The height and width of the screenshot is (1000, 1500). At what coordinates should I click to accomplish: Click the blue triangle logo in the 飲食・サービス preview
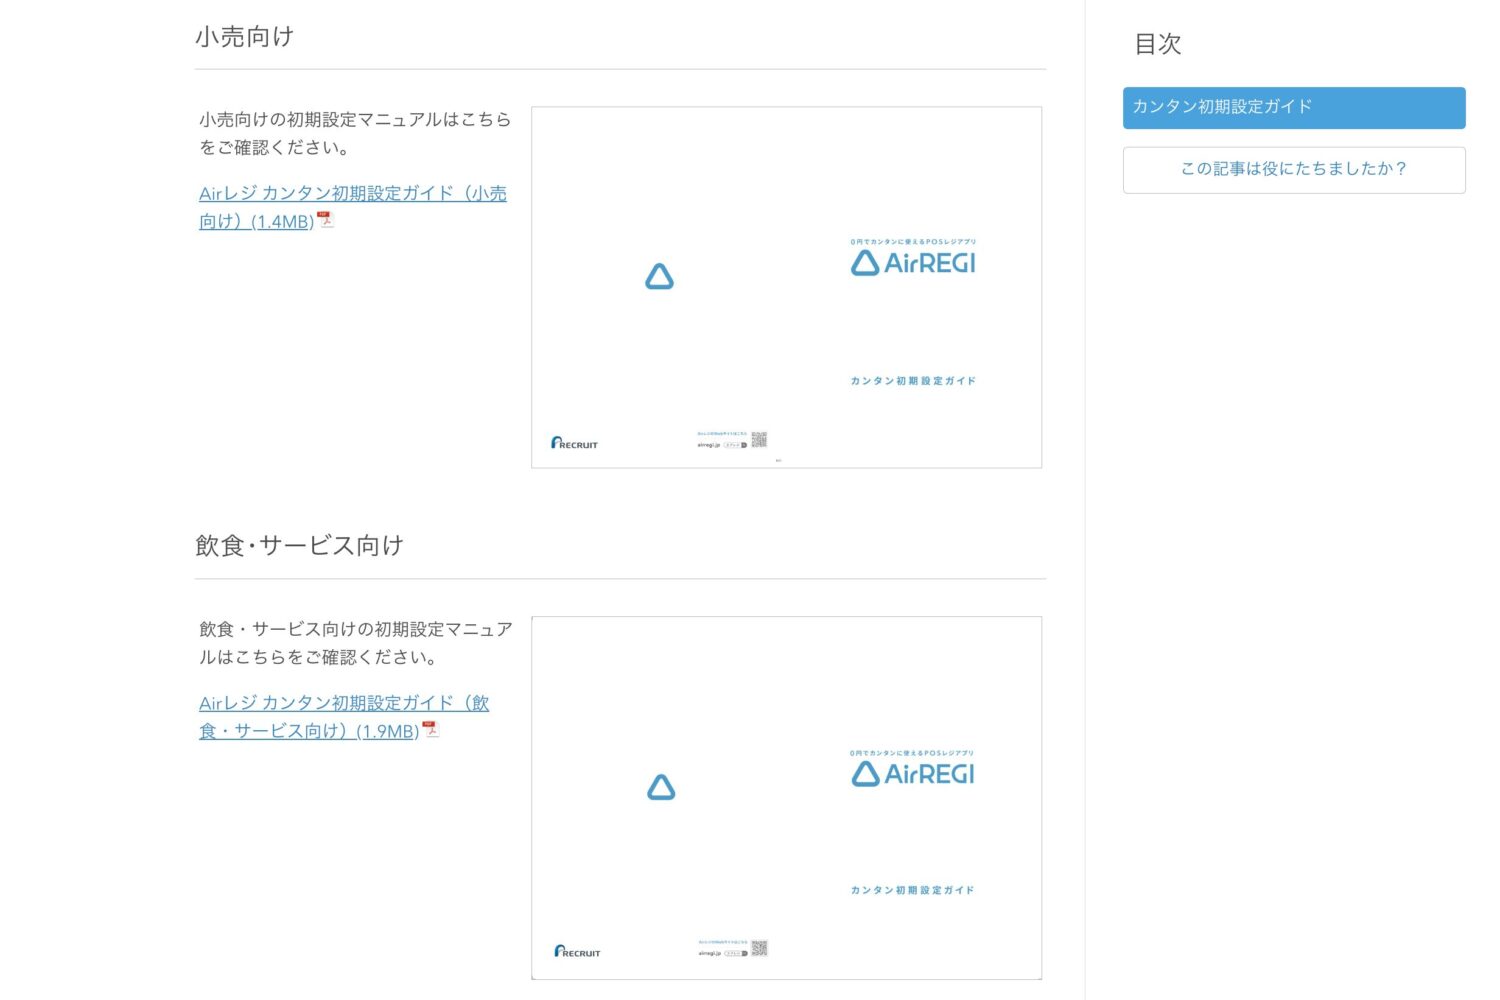click(661, 787)
